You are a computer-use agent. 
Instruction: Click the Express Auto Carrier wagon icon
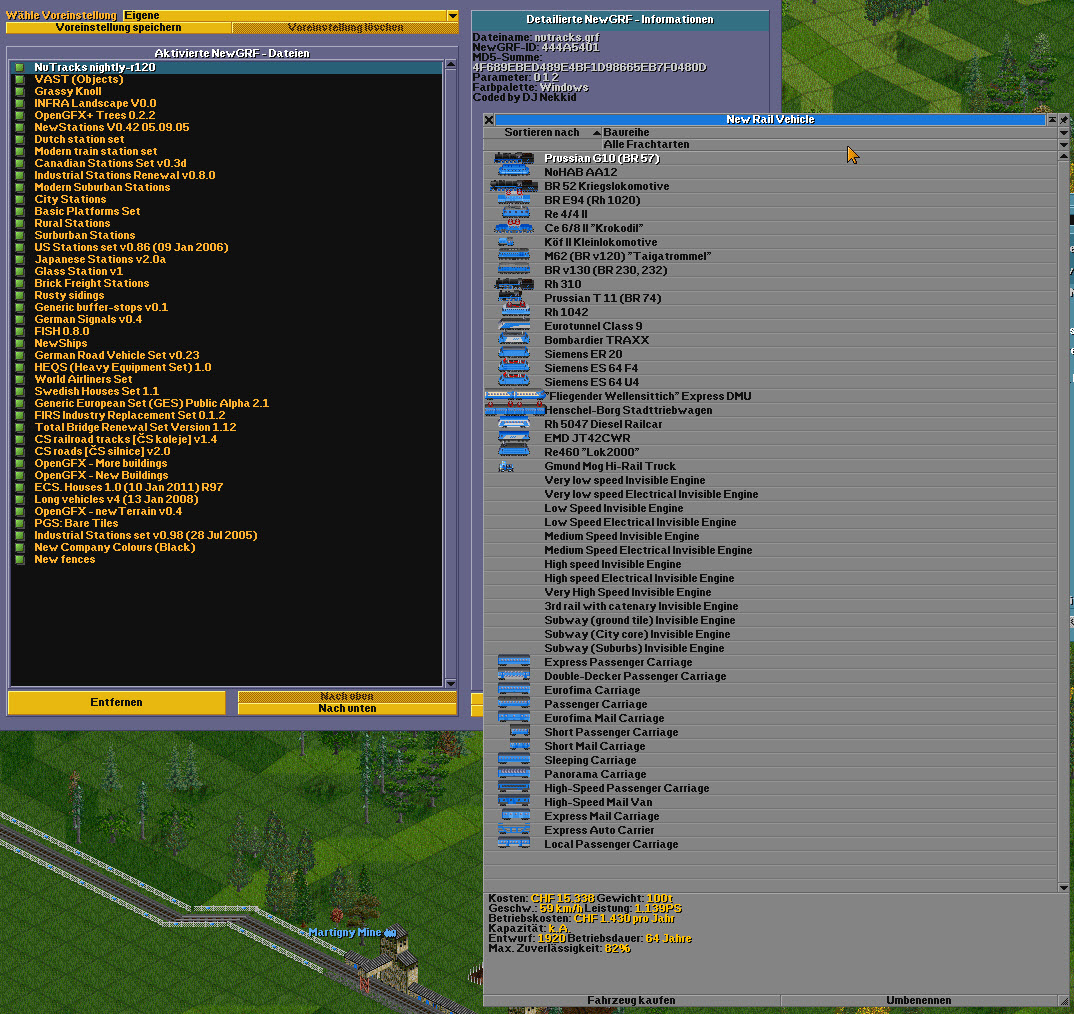514,830
